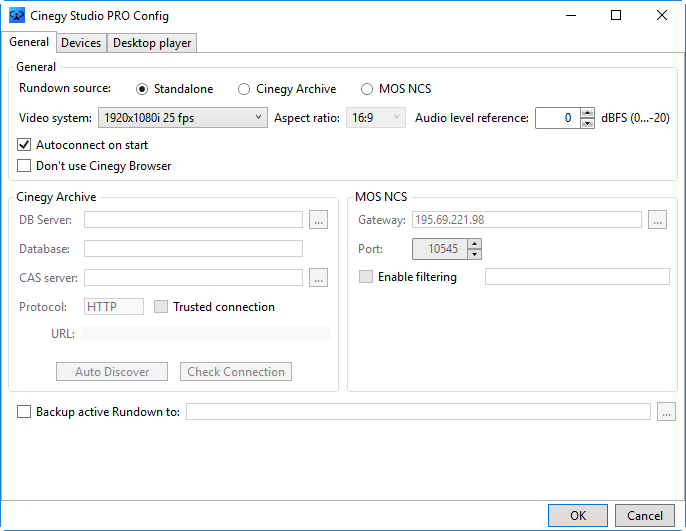Click the Port number field
This screenshot has width=686, height=531.
[x=440, y=248]
